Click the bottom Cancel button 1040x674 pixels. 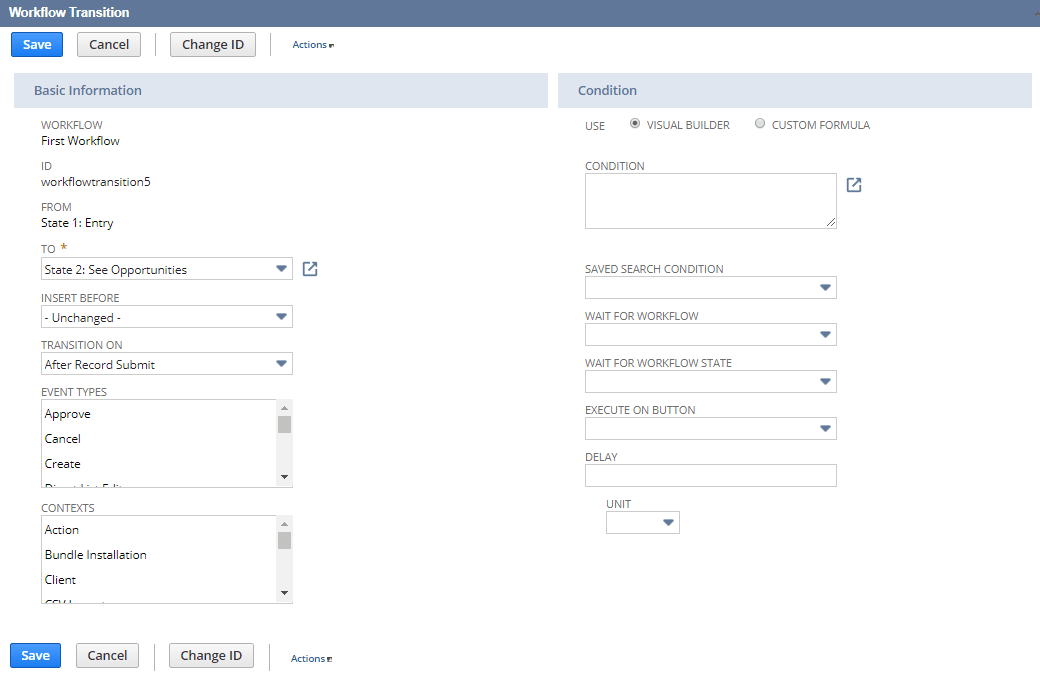pos(107,655)
